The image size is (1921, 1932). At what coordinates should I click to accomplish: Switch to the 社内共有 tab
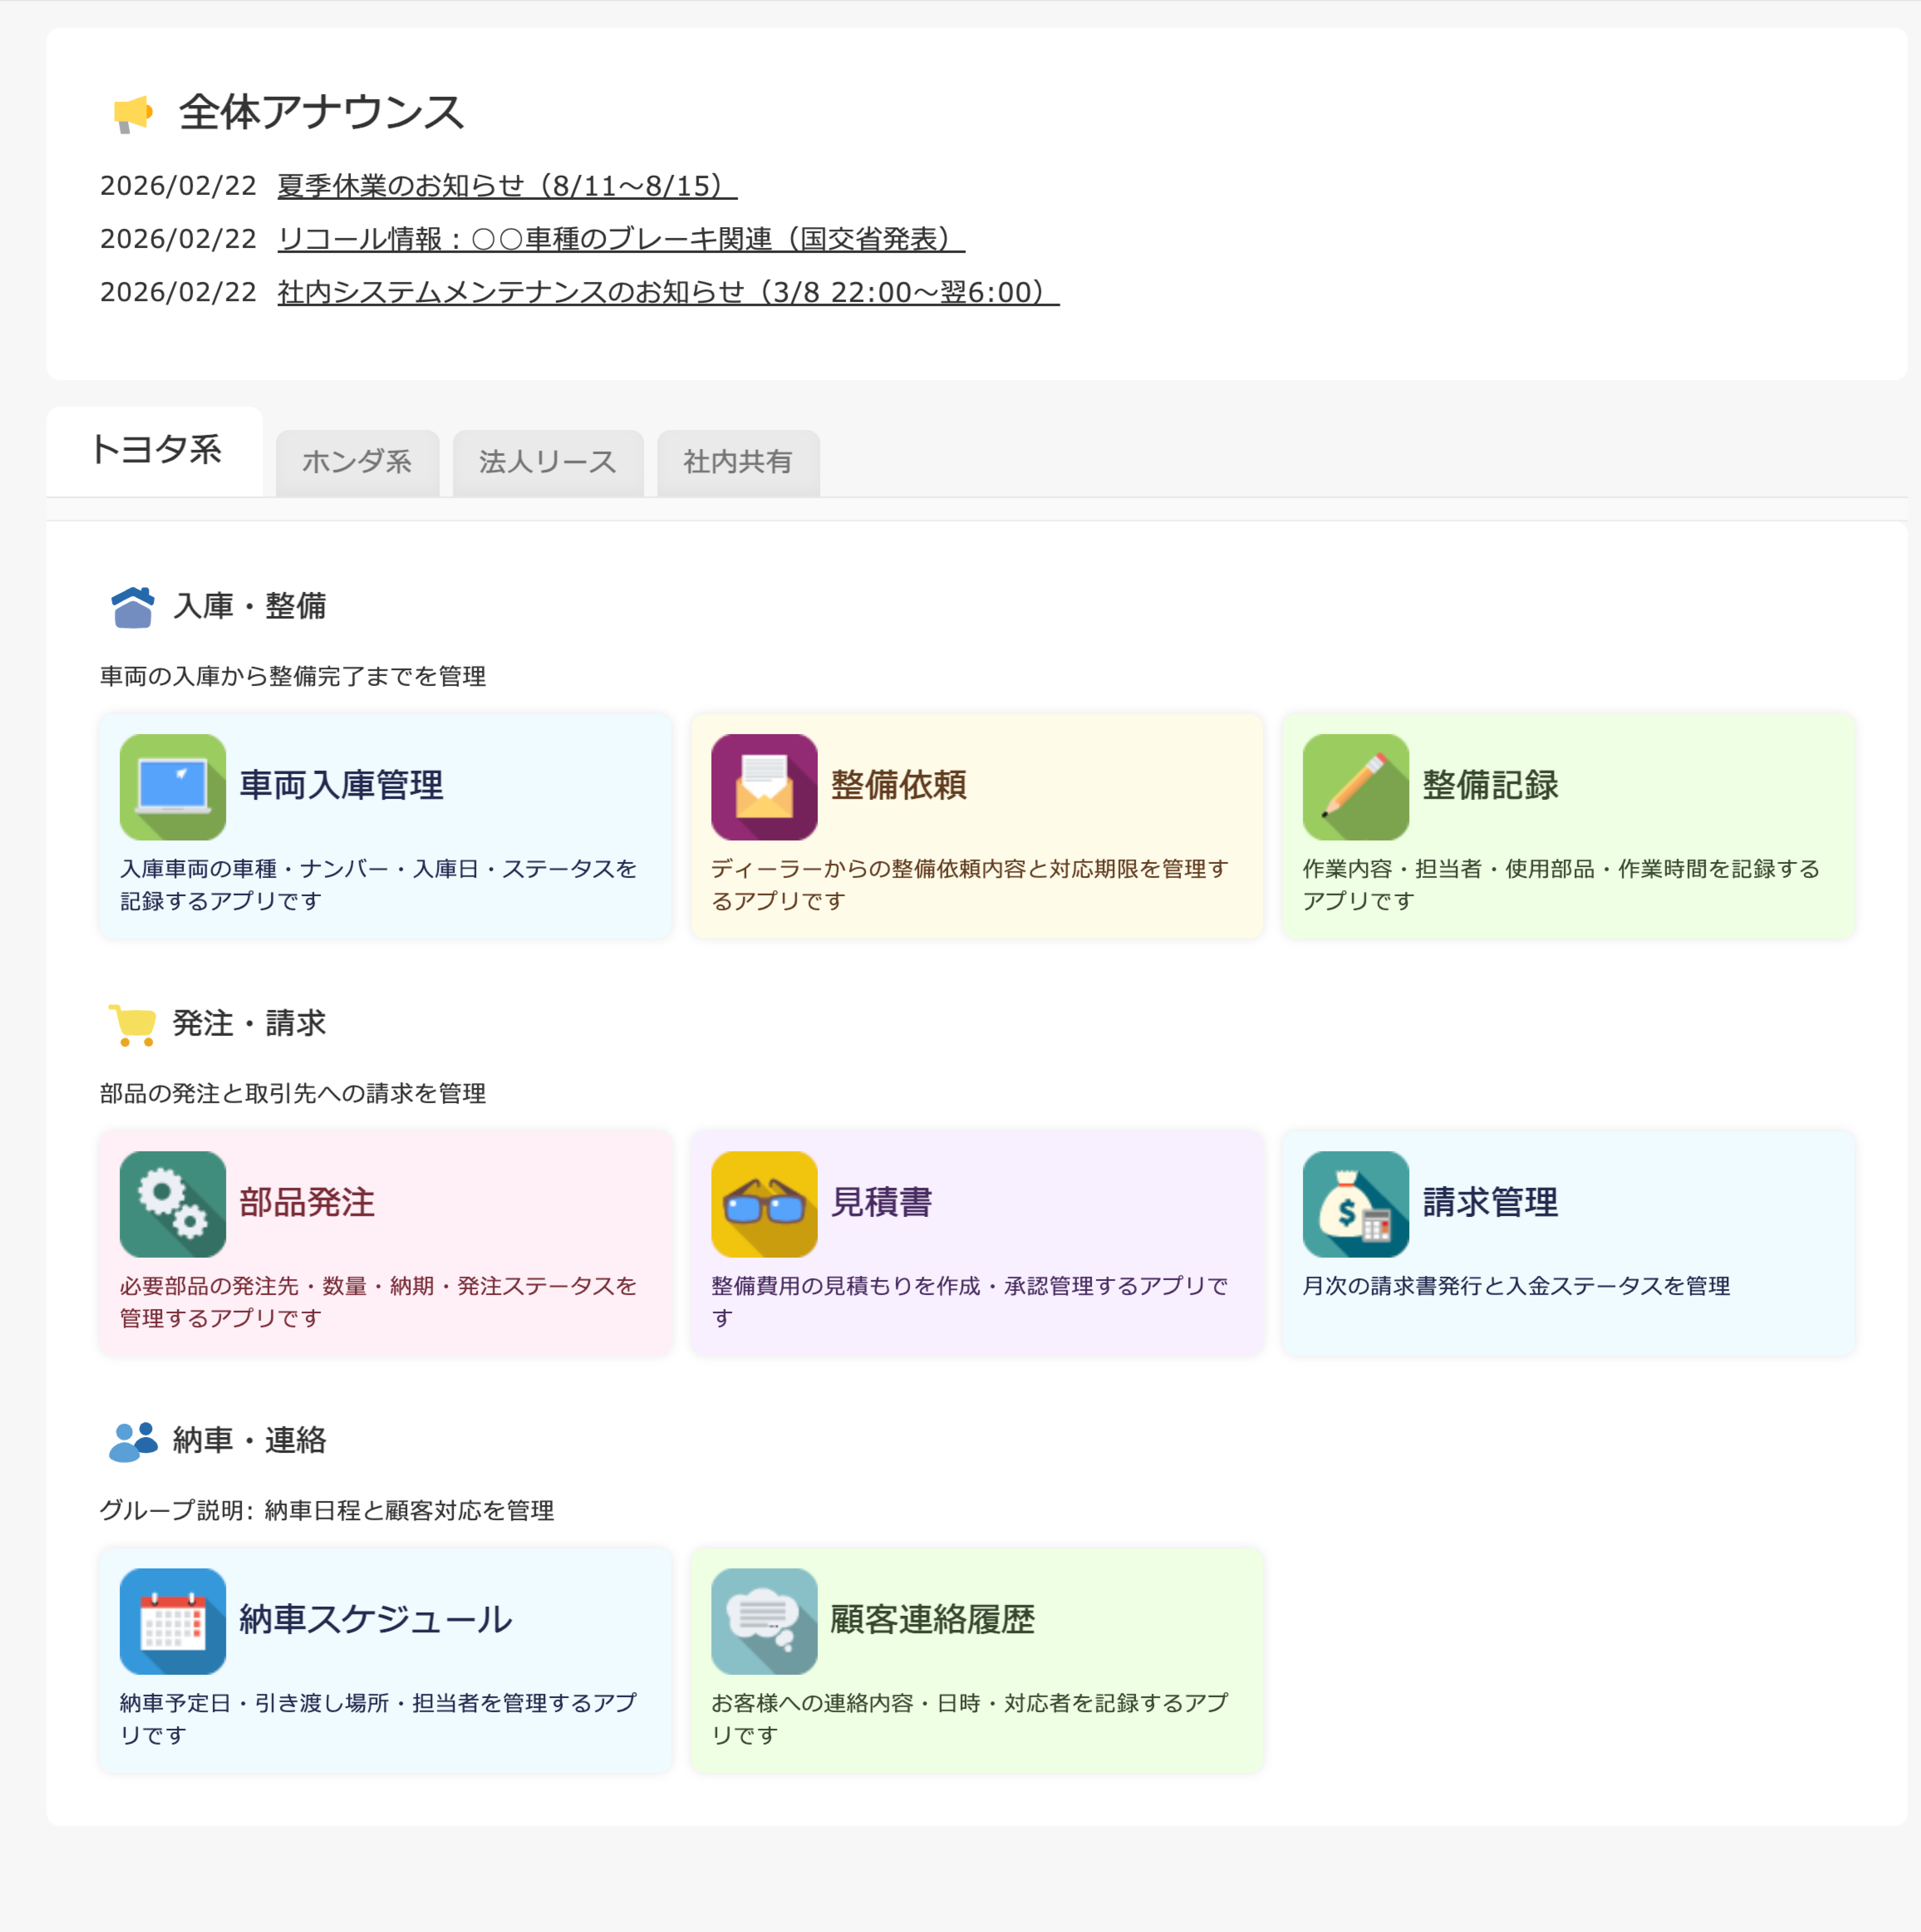(737, 462)
